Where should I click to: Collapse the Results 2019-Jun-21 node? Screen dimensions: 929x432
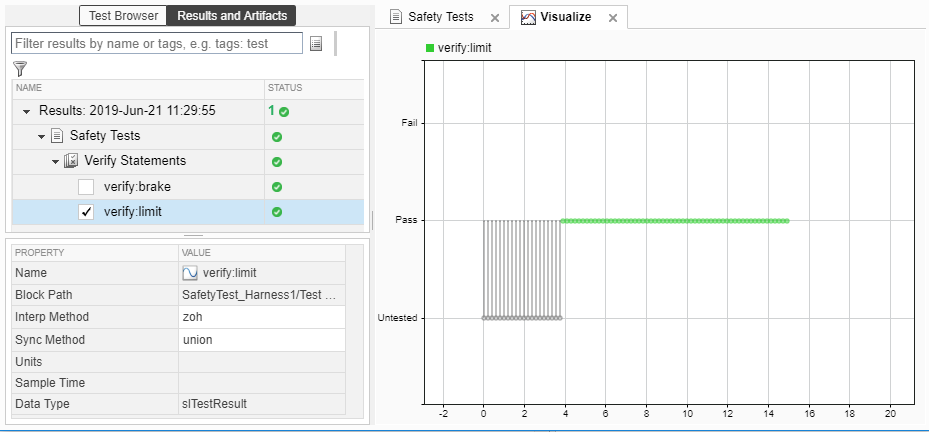pos(27,111)
